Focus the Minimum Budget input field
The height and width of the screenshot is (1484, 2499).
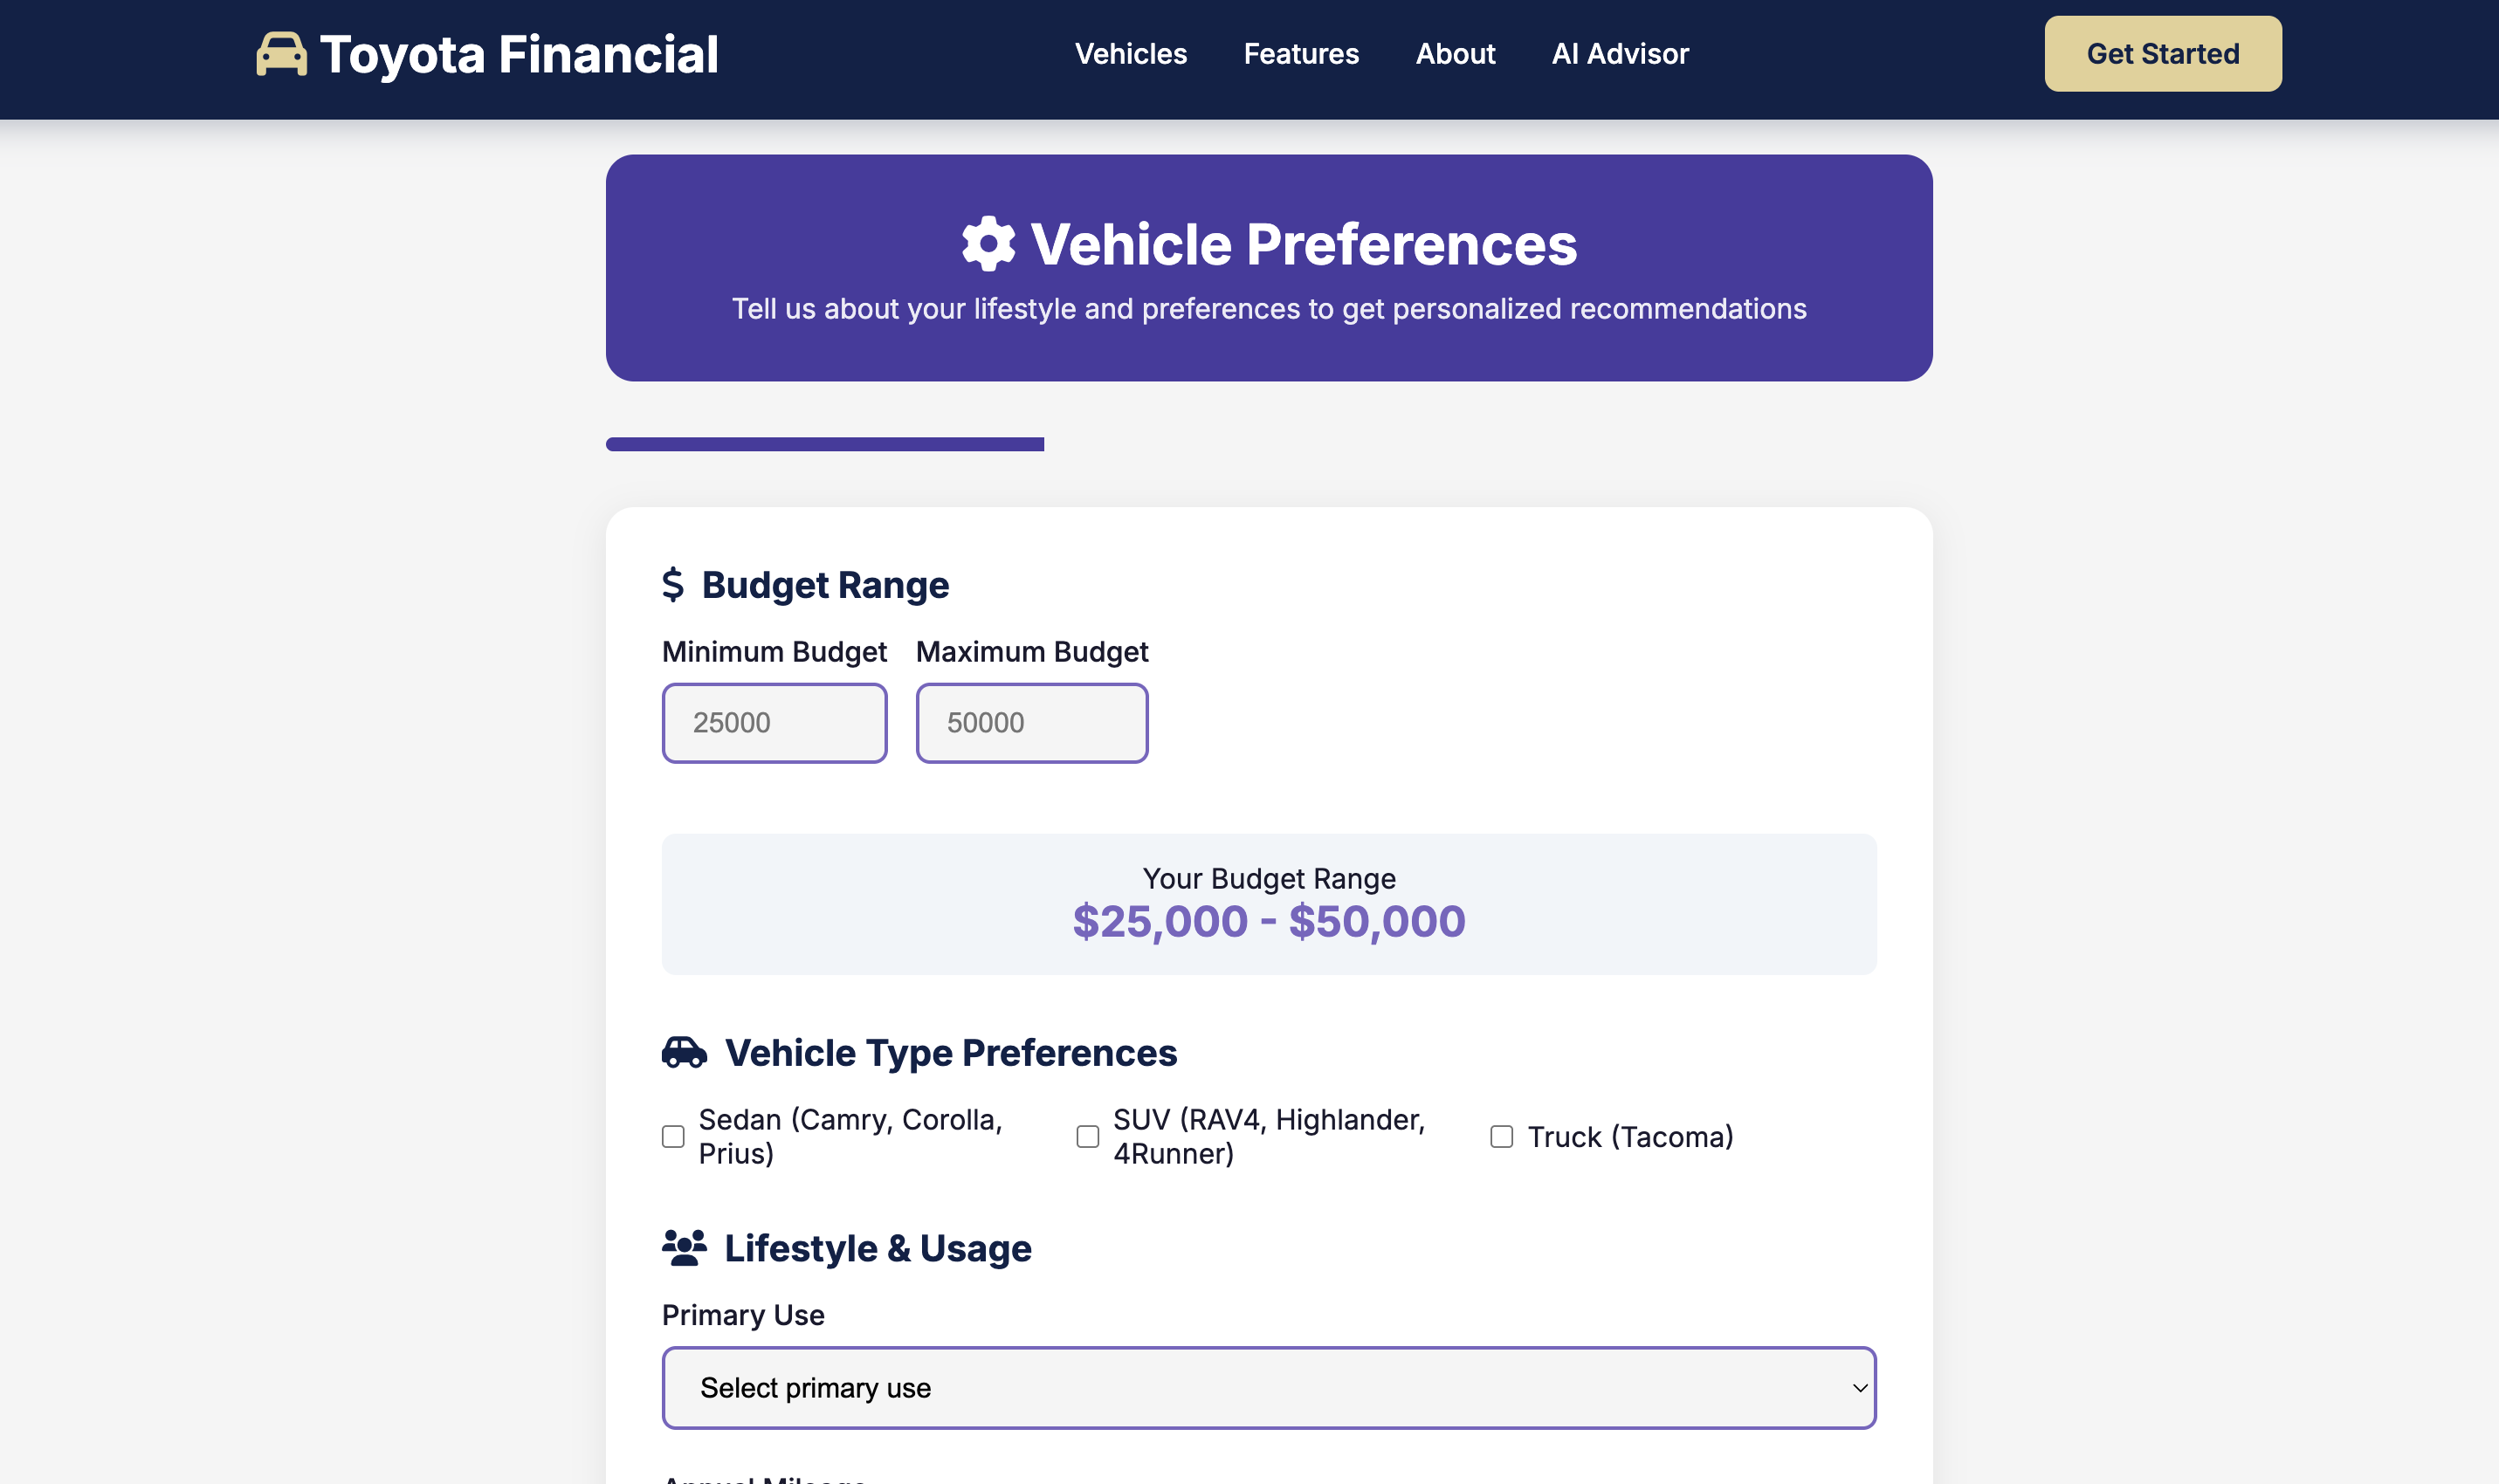tap(774, 723)
